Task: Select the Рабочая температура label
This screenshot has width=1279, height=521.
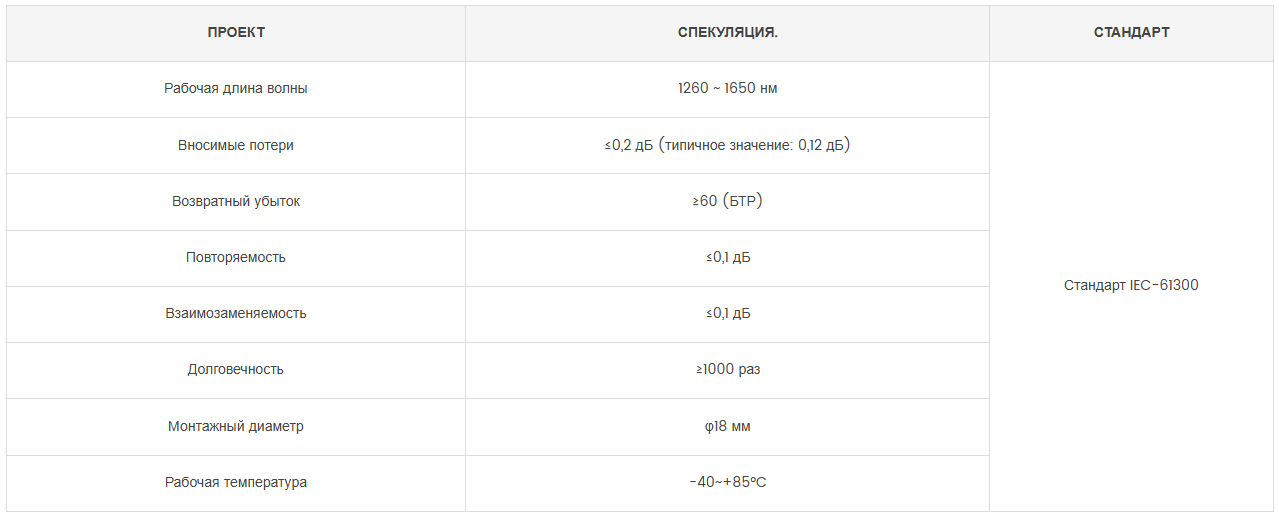Action: pos(236,482)
